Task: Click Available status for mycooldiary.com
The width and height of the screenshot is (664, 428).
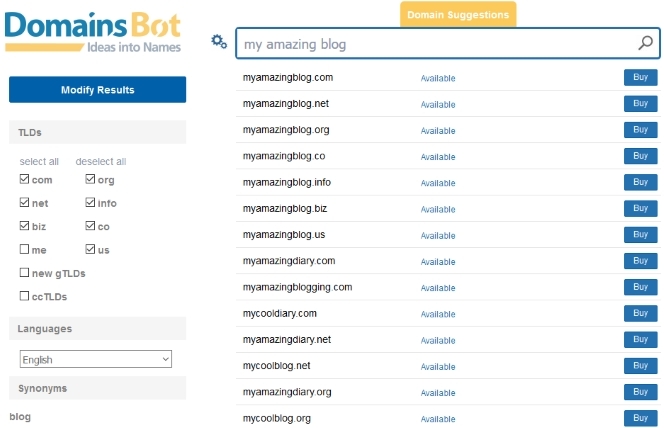Action: tap(438, 315)
